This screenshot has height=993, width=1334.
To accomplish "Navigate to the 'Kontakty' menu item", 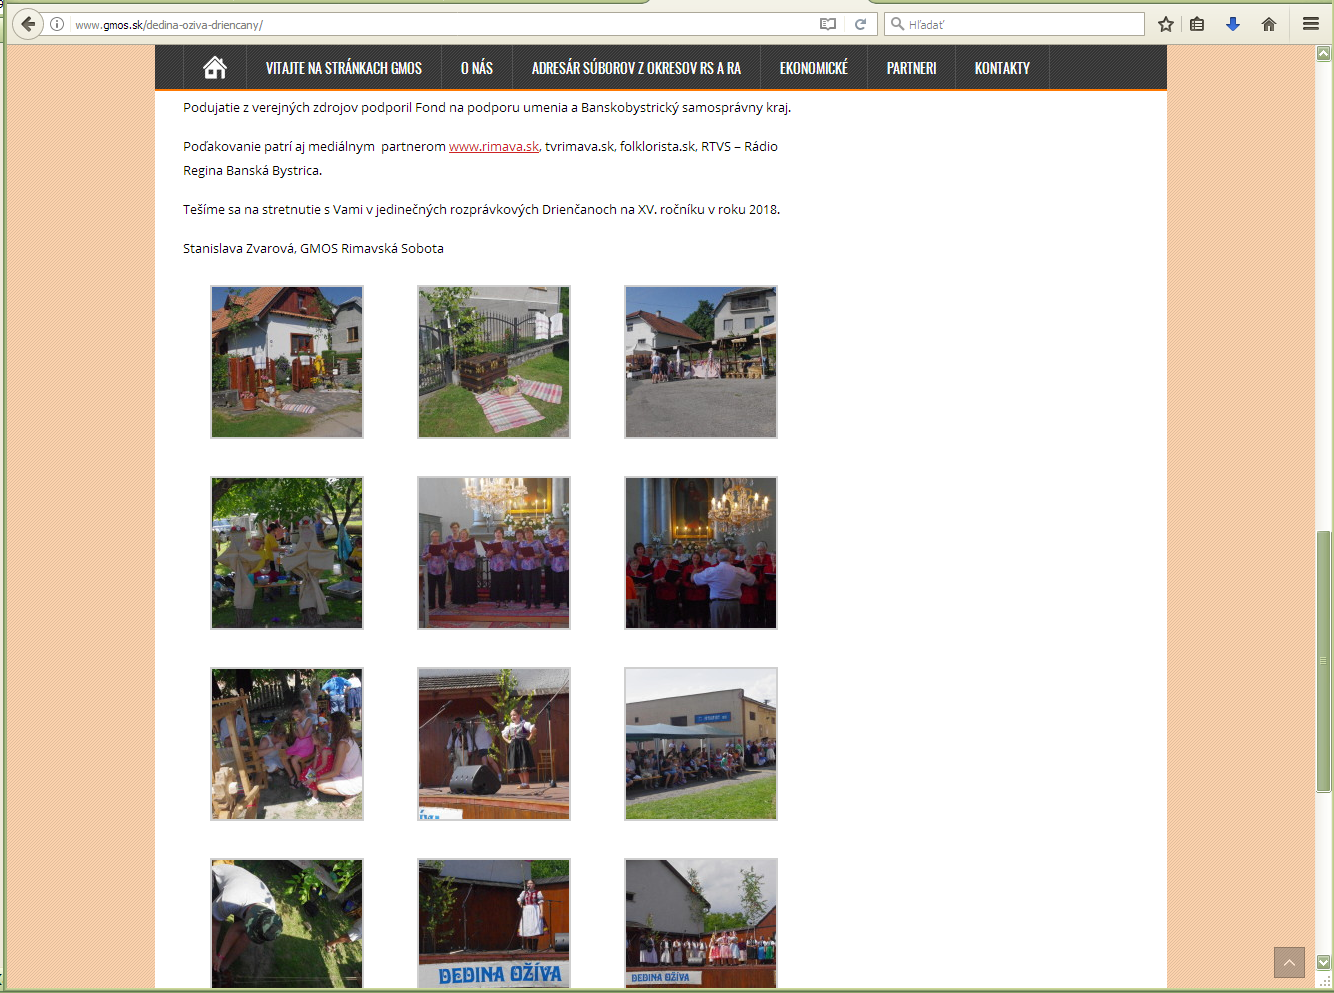I will click(x=1002, y=68).
